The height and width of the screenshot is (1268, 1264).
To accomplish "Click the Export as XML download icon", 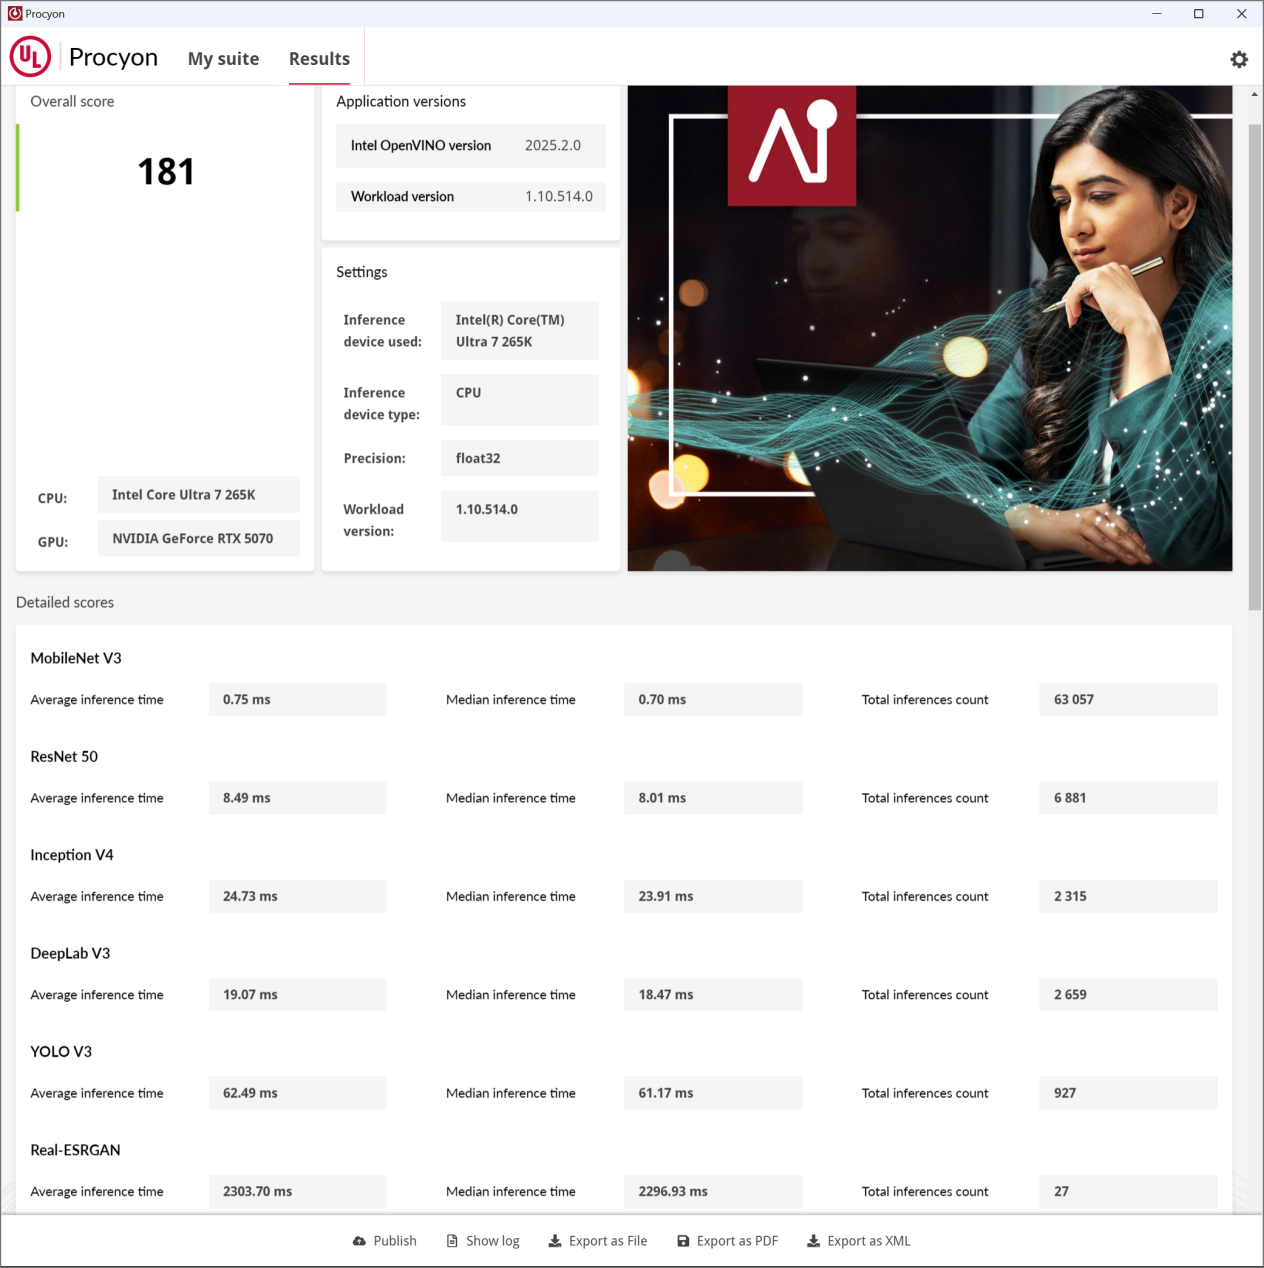I will [814, 1241].
